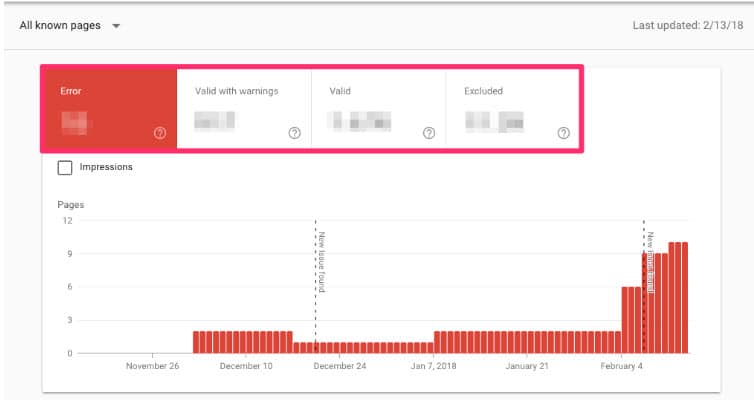Click the February 4 axis label
754x400 pixels.
point(621,366)
